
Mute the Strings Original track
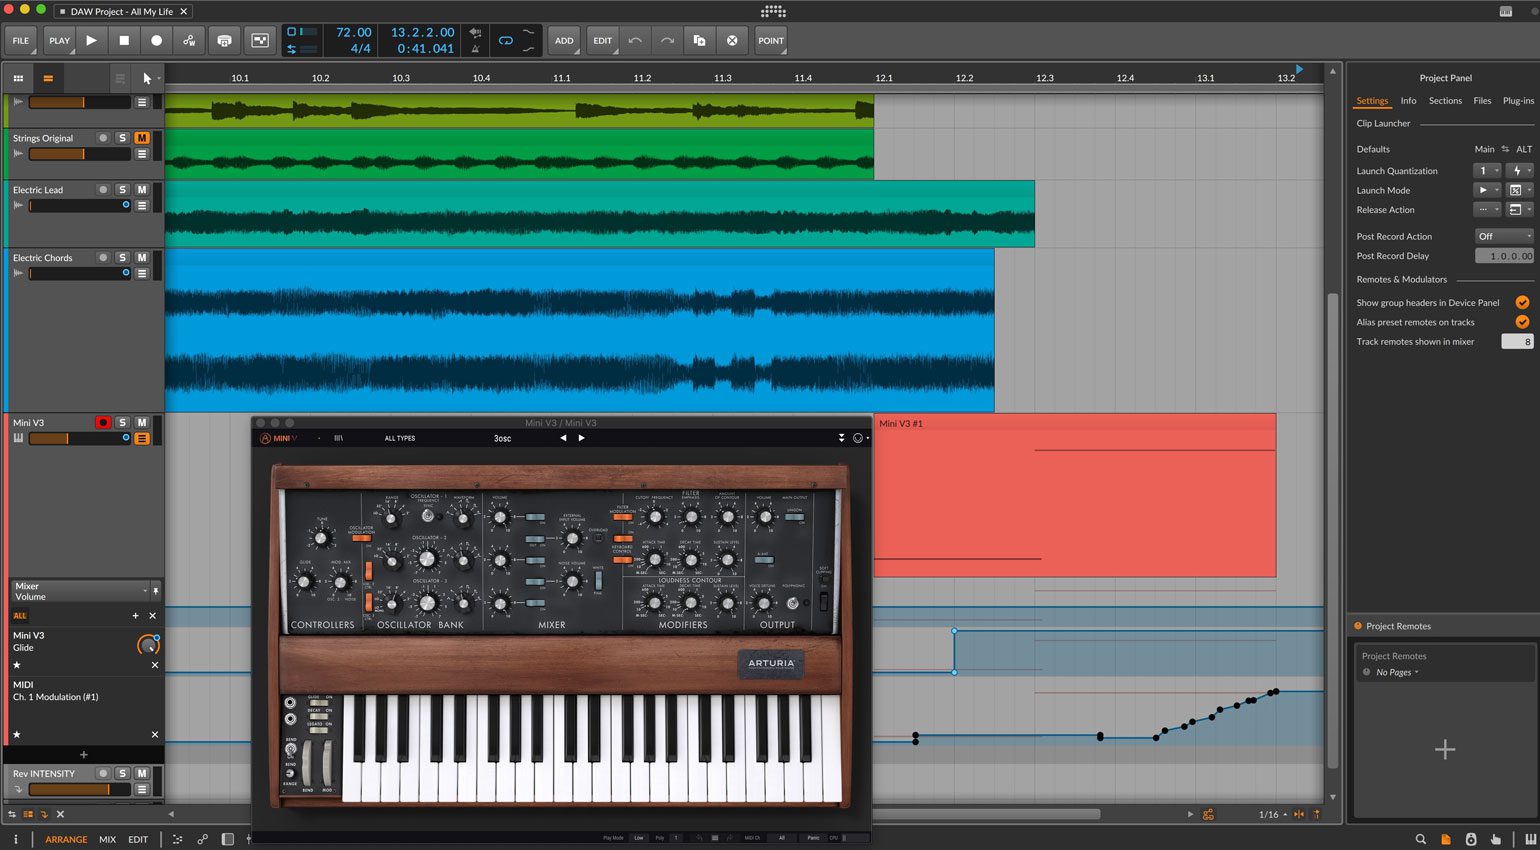[140, 138]
